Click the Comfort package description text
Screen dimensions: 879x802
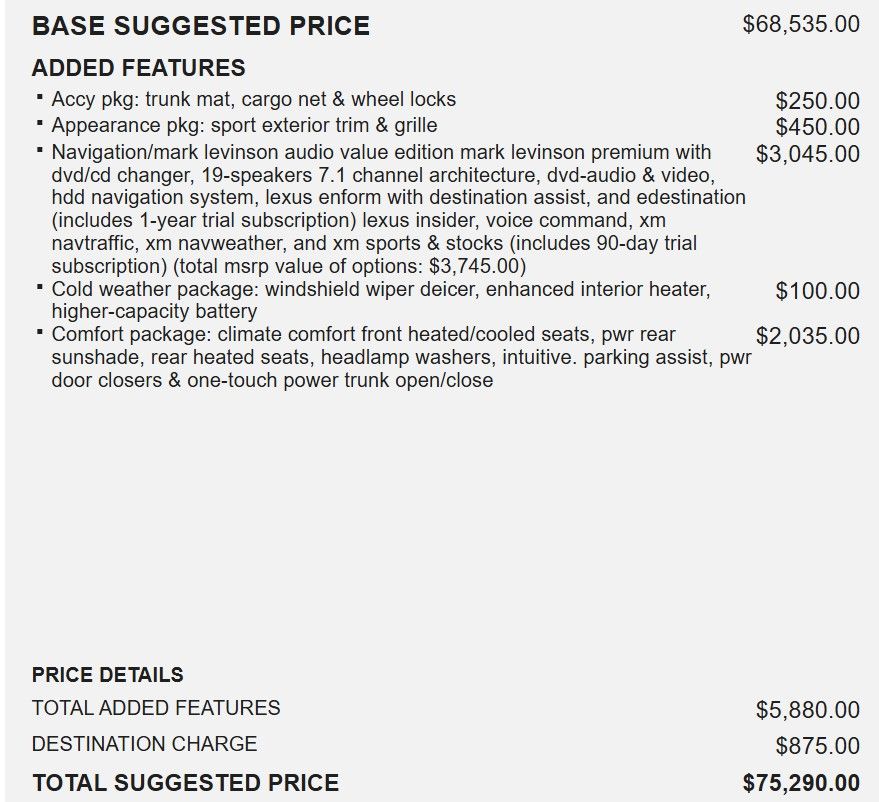click(x=400, y=357)
